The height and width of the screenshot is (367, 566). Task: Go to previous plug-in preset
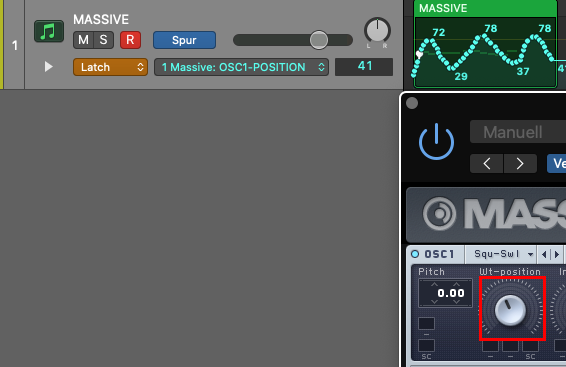point(487,164)
